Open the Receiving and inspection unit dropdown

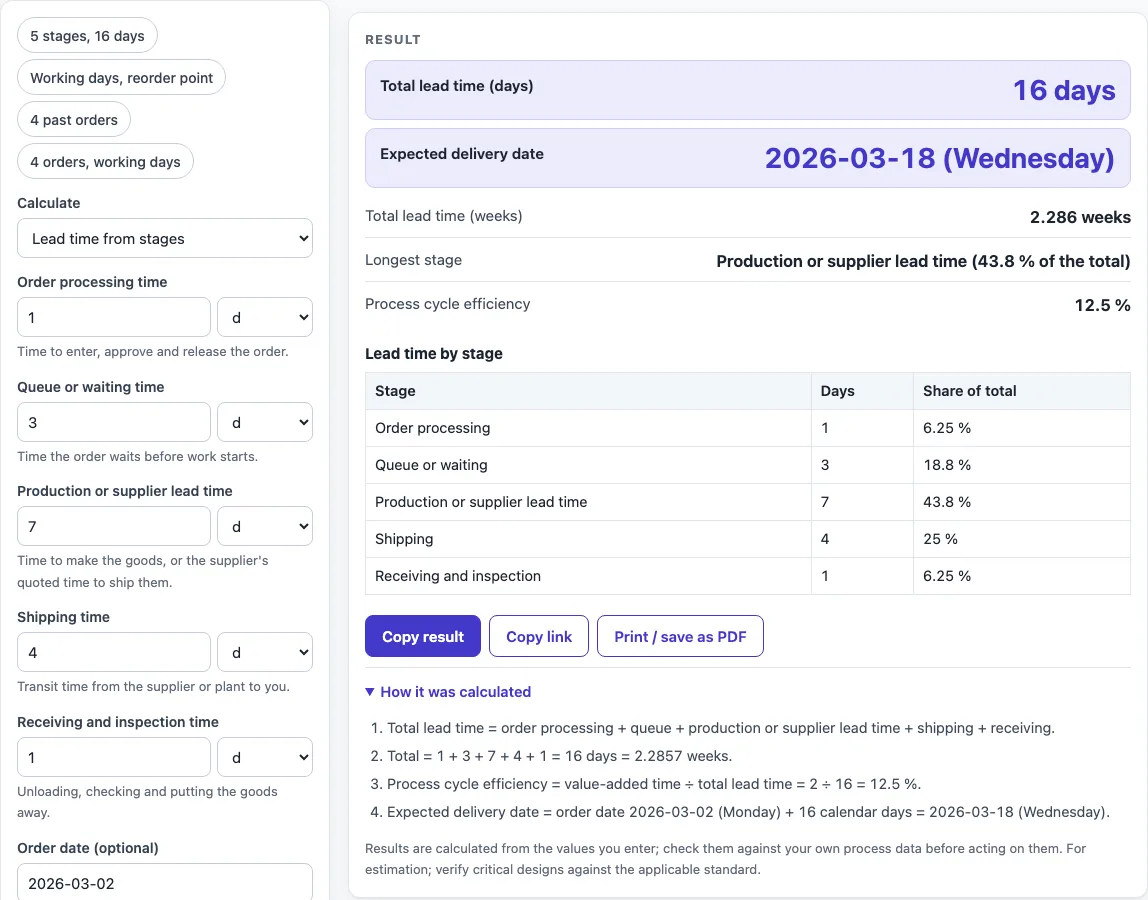click(265, 756)
